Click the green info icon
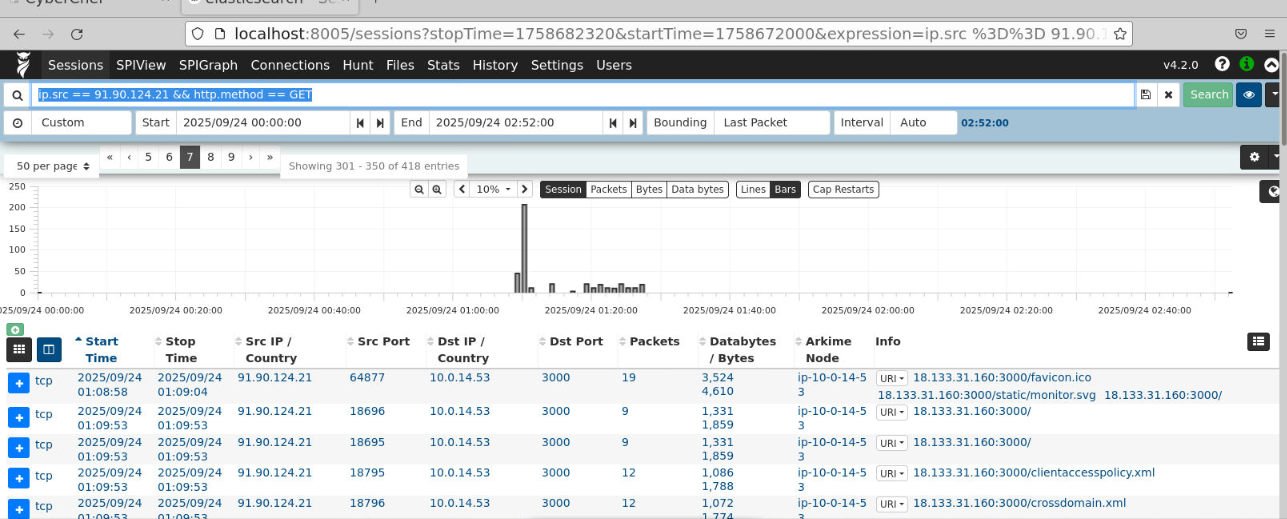1287x519 pixels. (1246, 64)
